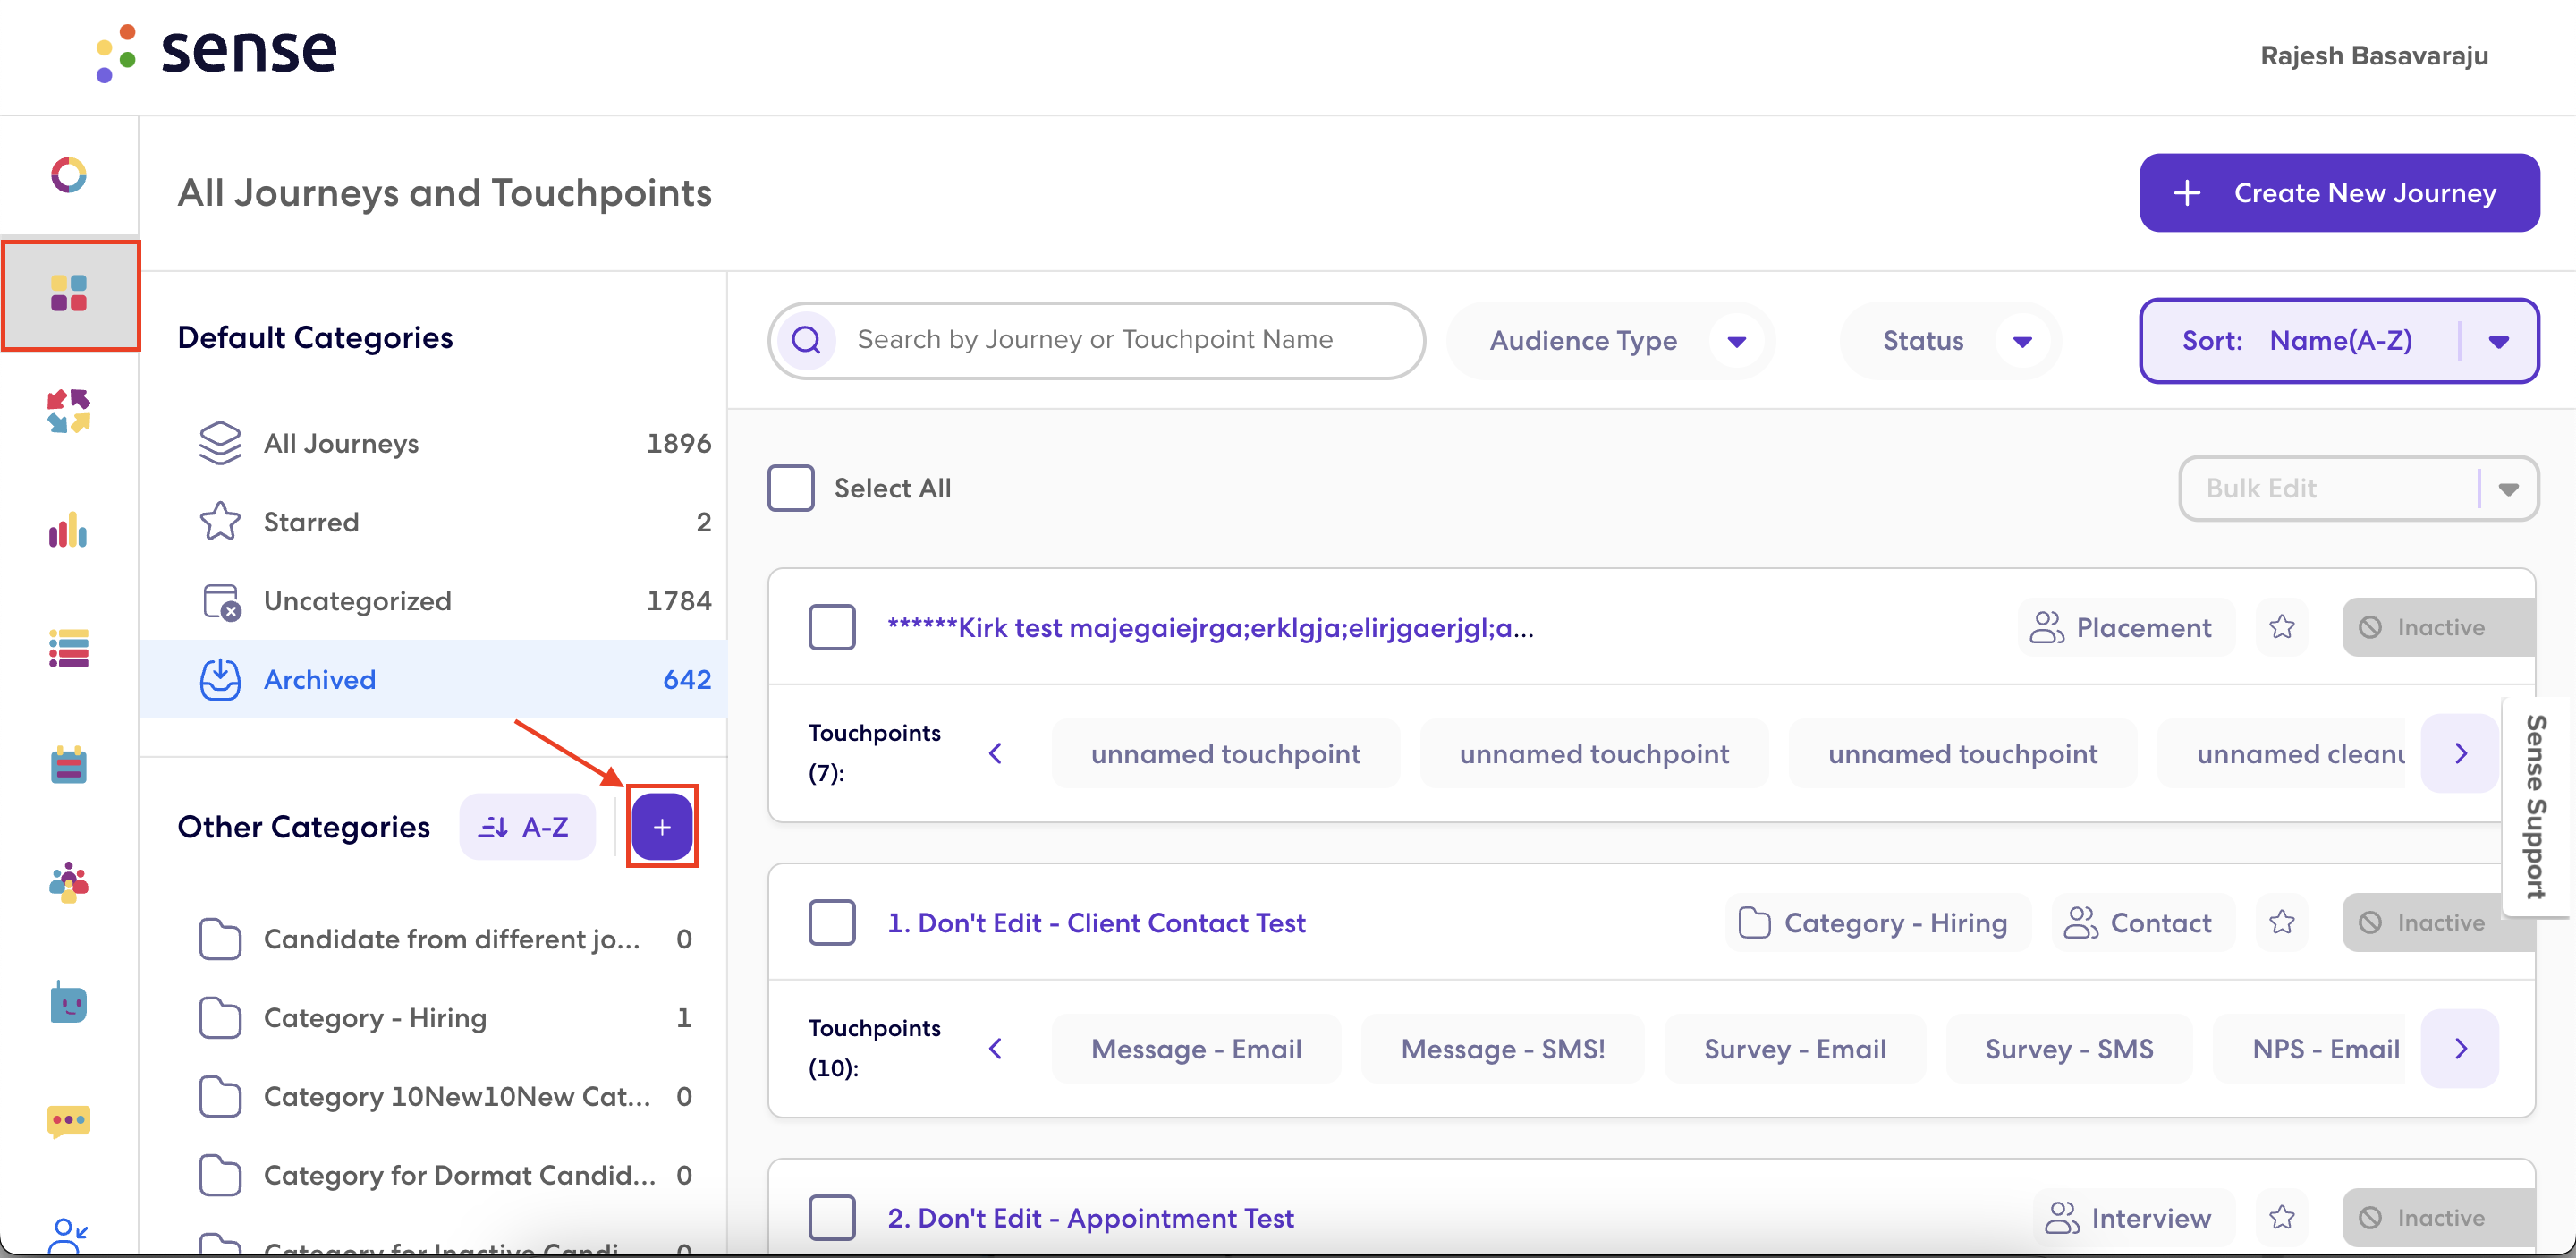
Task: Star the Kirk test journey
Action: click(2282, 627)
